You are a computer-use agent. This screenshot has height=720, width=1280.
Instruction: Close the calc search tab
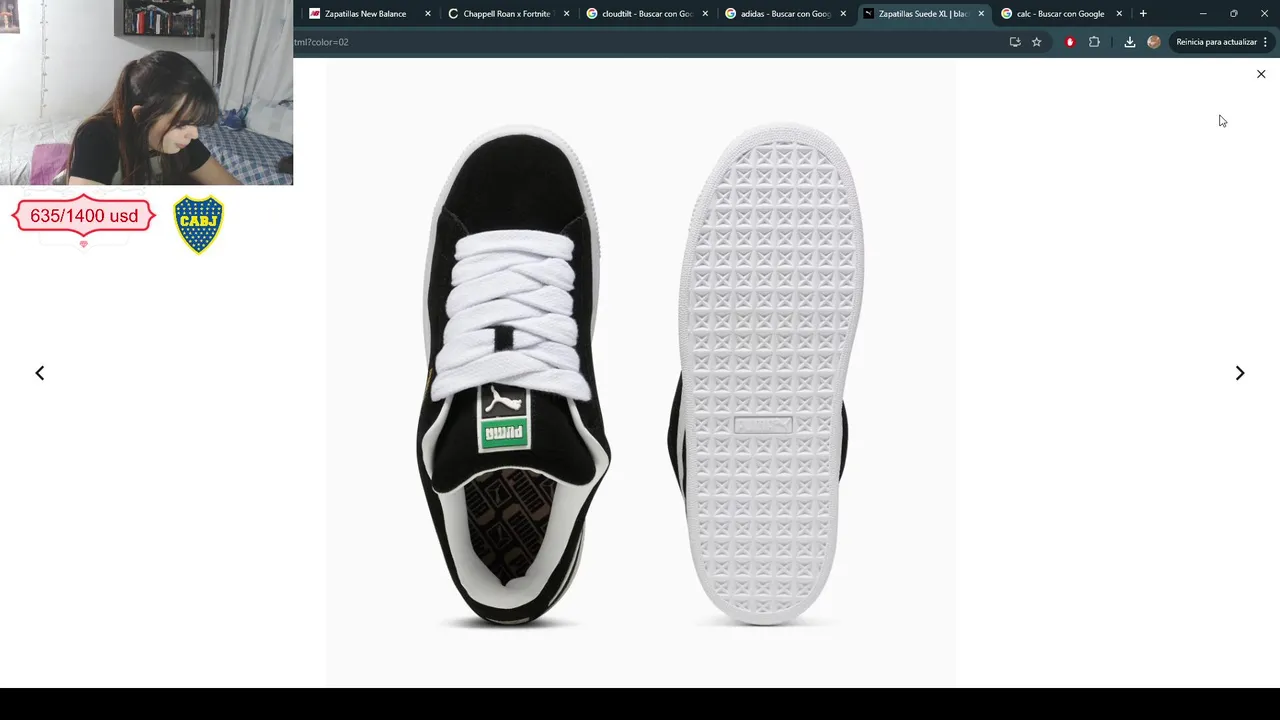(x=1119, y=14)
